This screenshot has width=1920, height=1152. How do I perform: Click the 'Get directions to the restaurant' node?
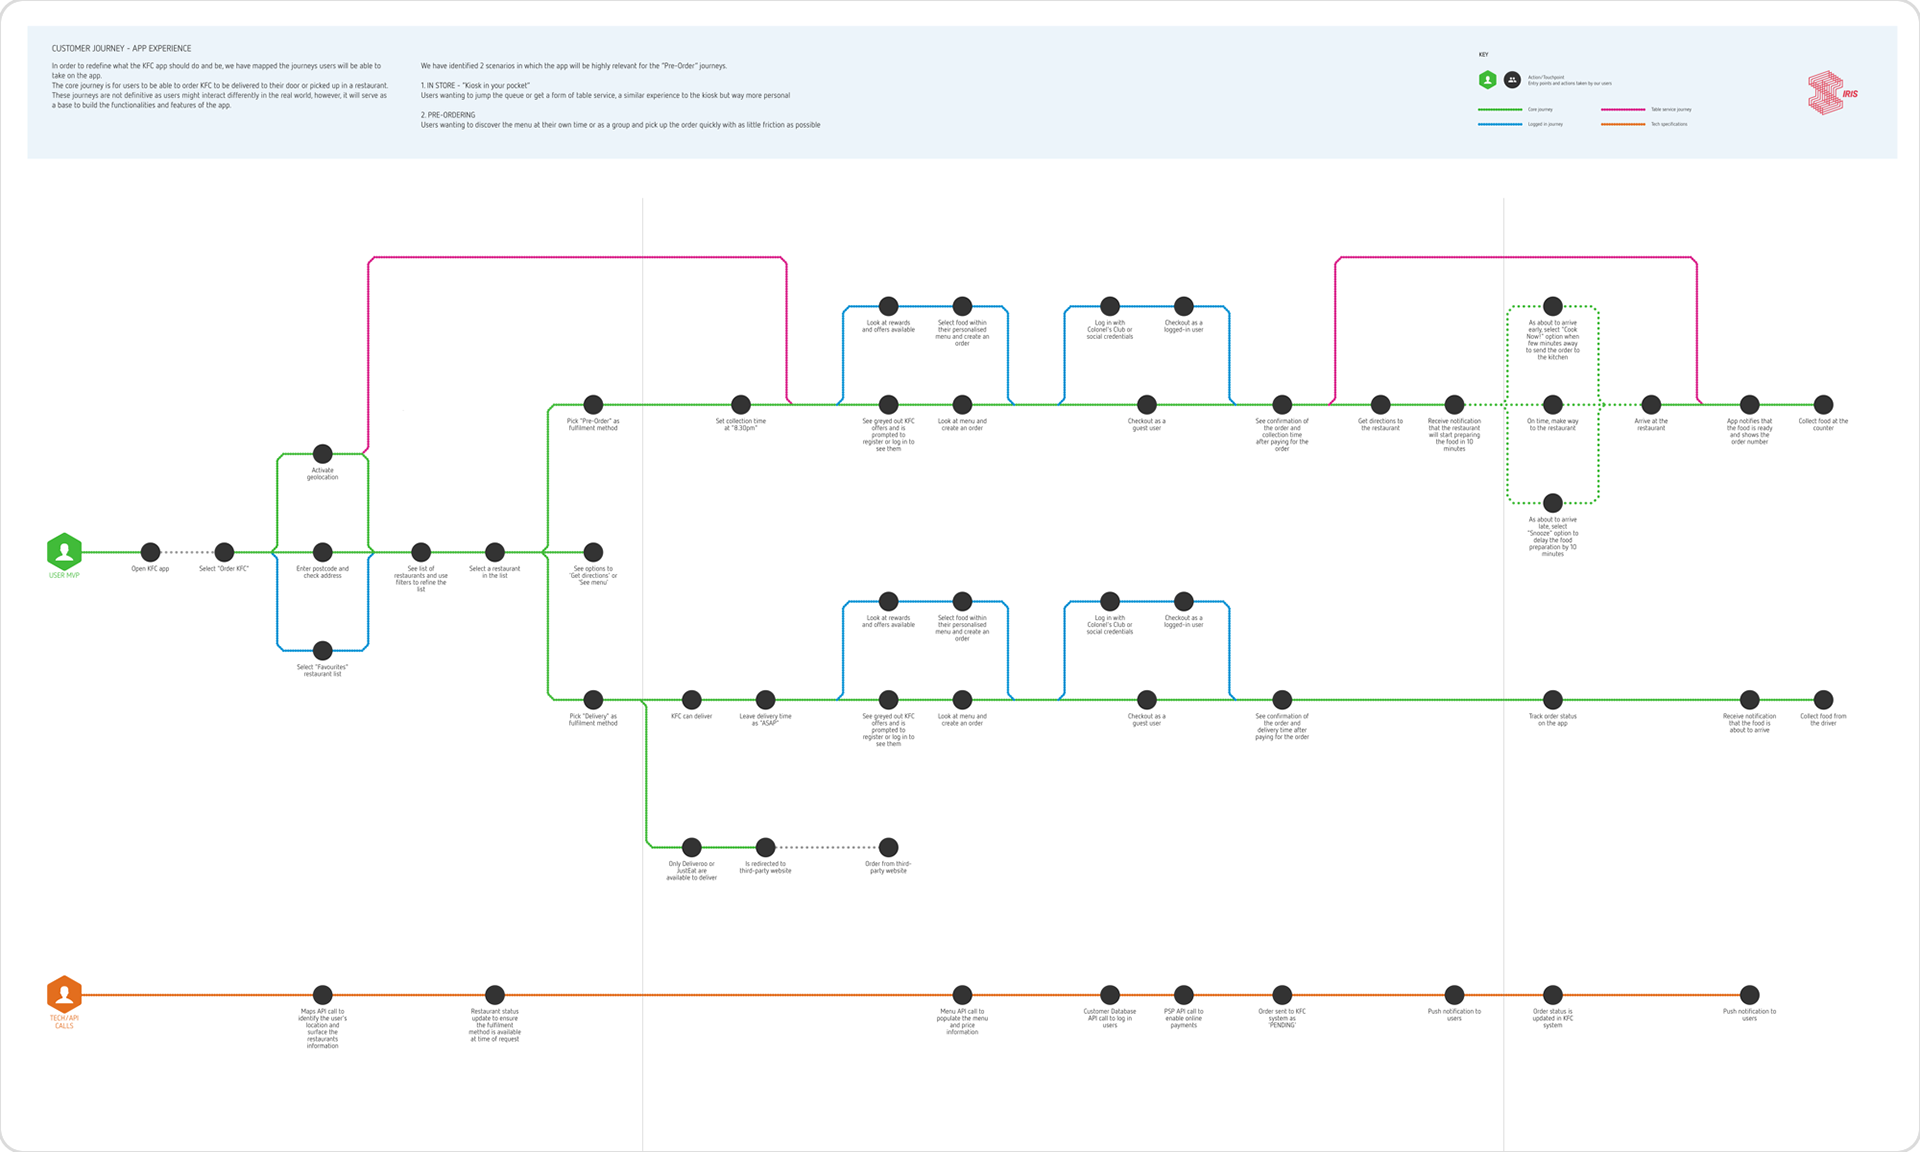tap(1380, 405)
